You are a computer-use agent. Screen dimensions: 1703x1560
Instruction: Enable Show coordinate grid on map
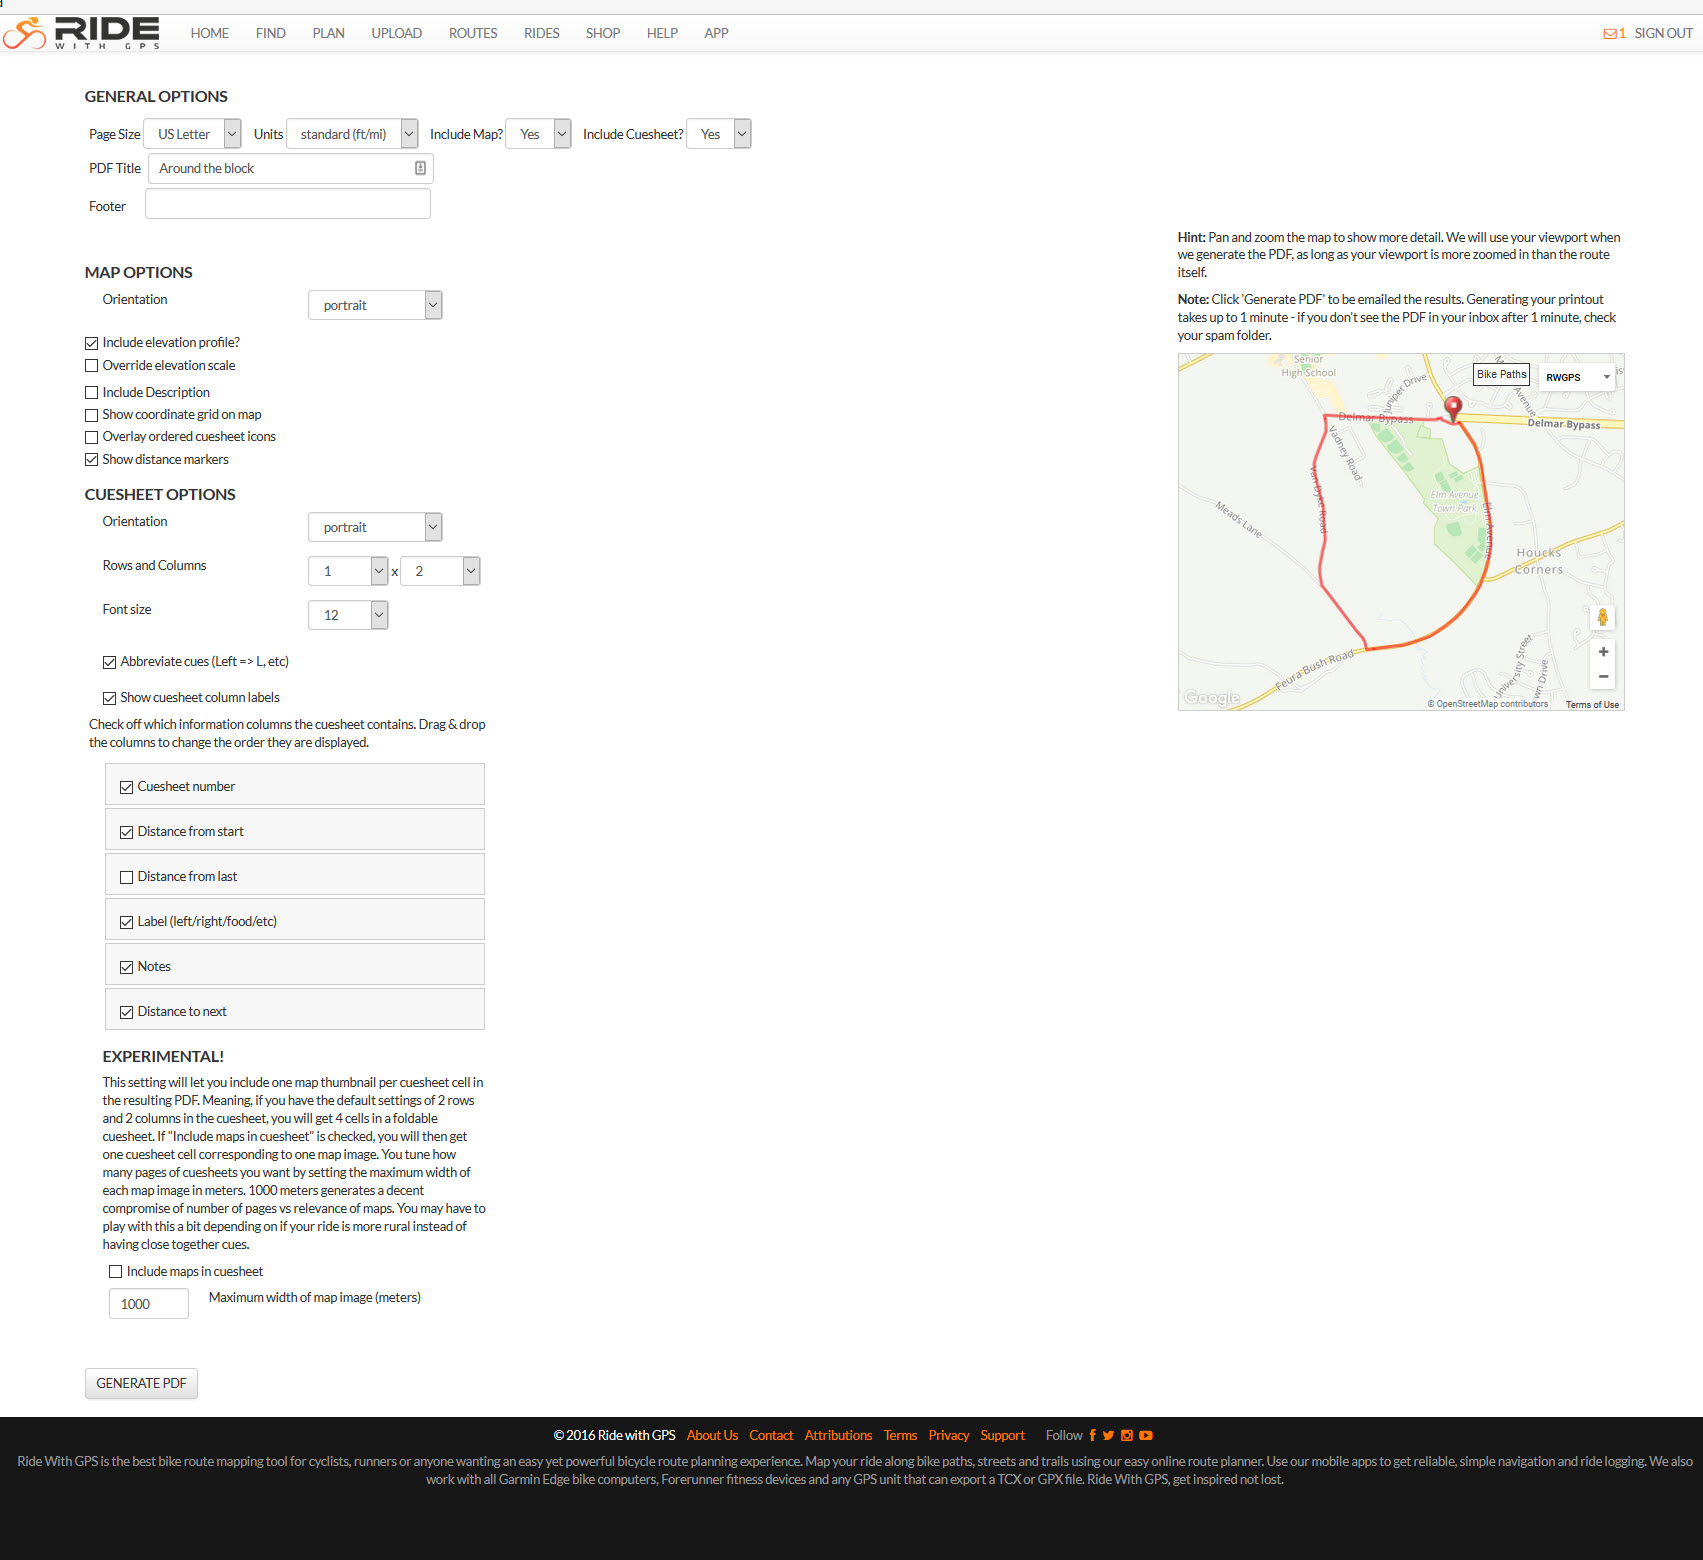pos(92,415)
